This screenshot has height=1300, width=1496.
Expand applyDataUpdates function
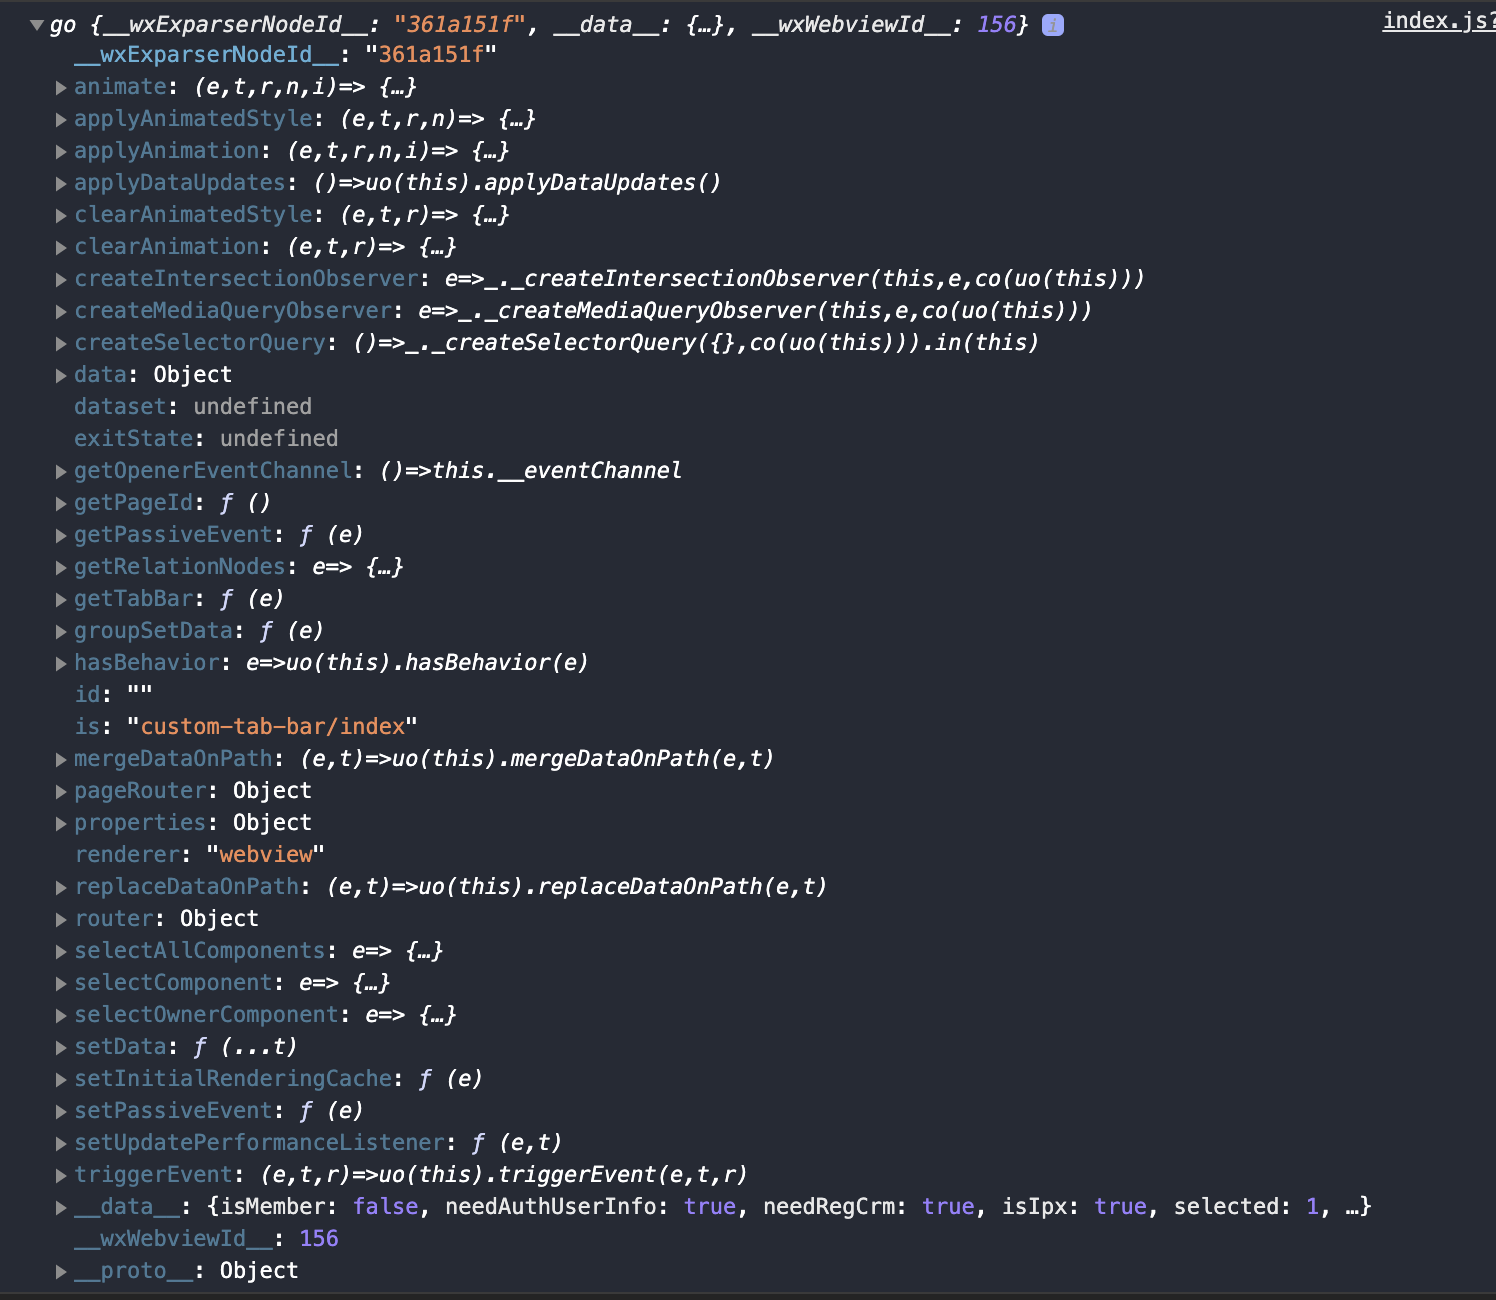pyautogui.click(x=61, y=184)
